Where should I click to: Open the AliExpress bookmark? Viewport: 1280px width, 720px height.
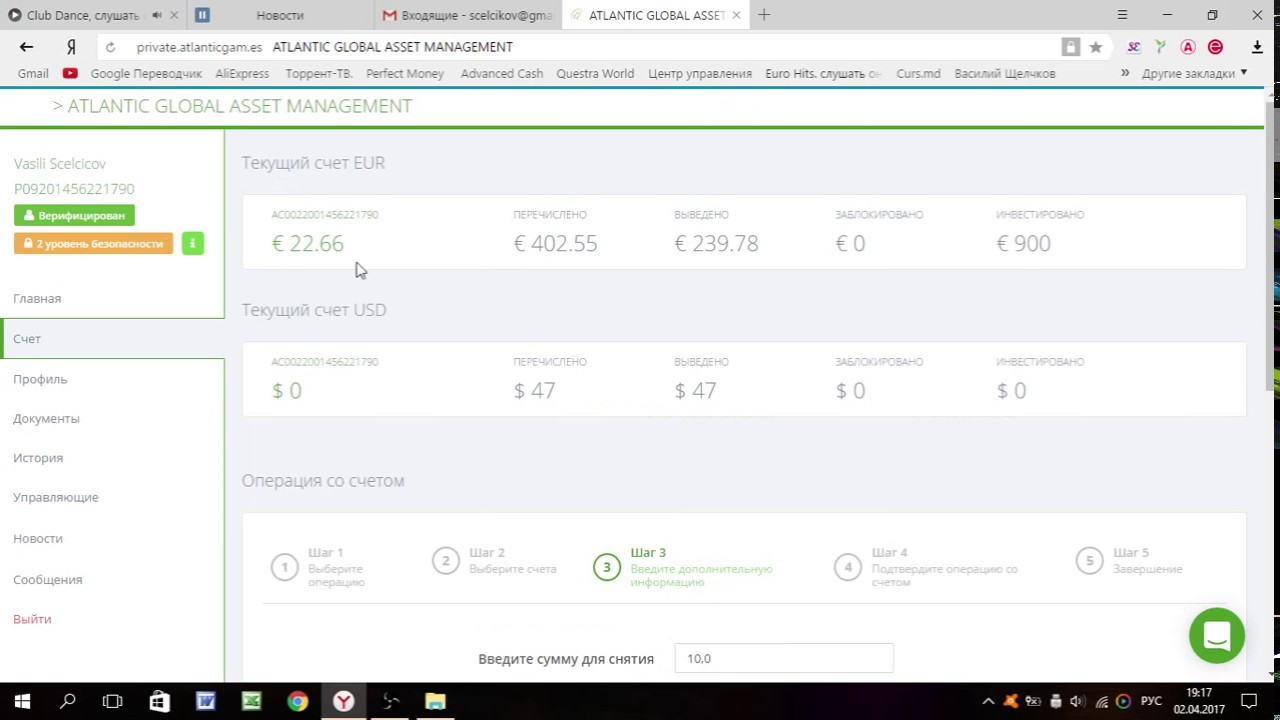(242, 73)
